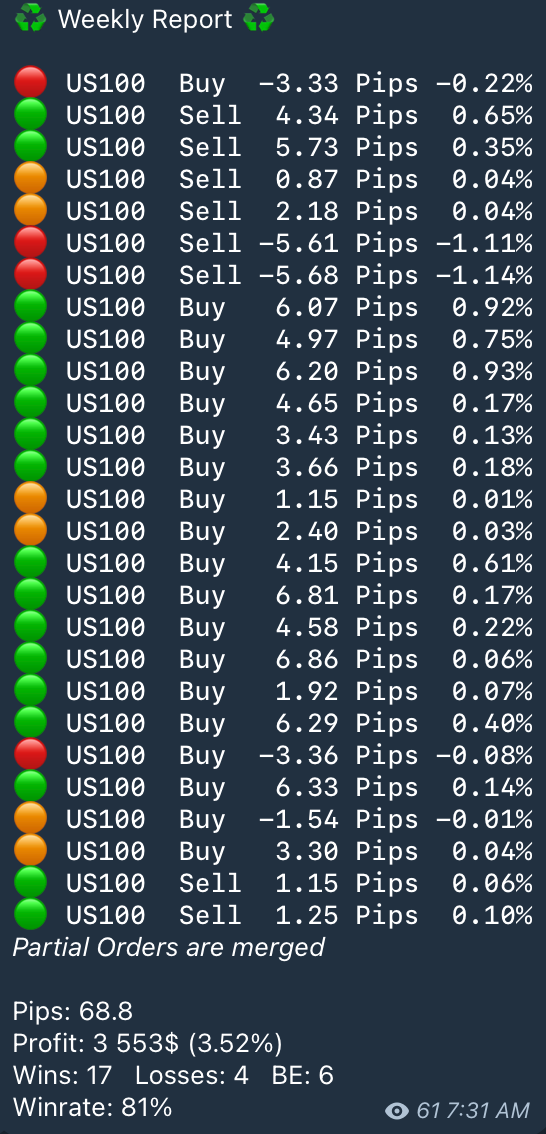Click the right recycle emoji after Weekly Report
This screenshot has width=546, height=1134.
click(259, 18)
